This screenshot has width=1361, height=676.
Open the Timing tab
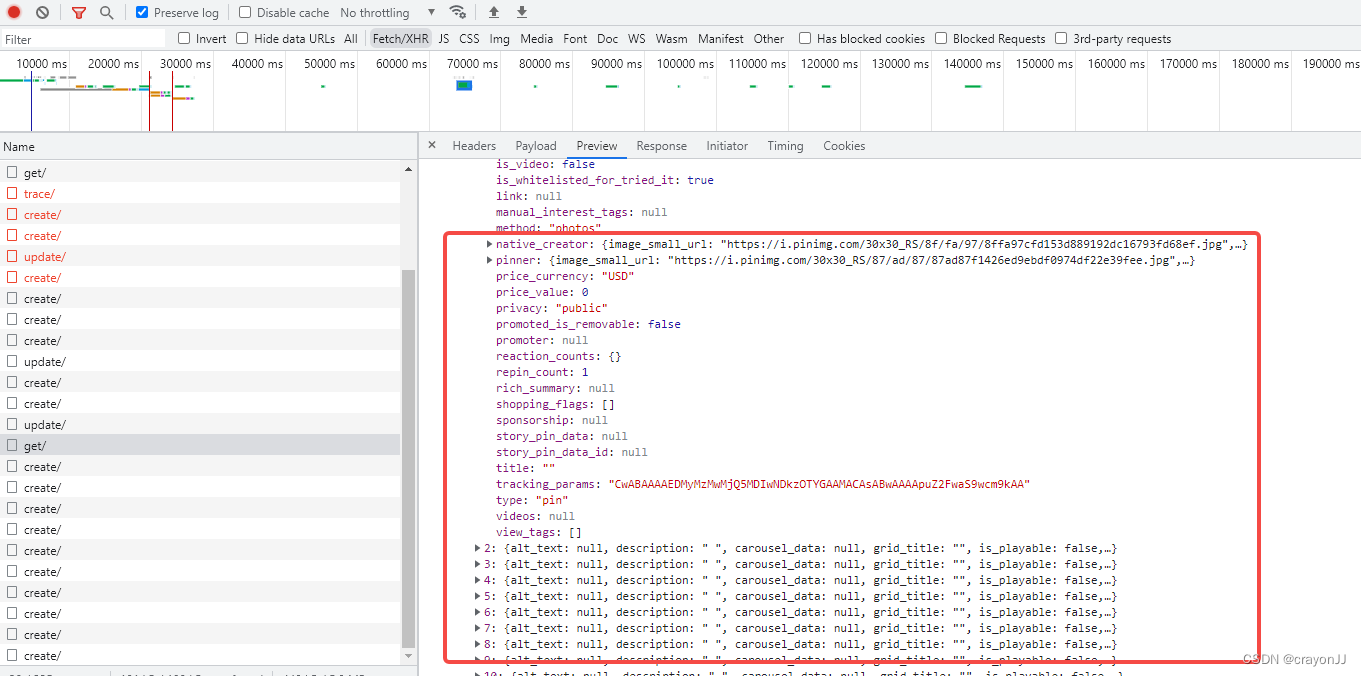785,146
